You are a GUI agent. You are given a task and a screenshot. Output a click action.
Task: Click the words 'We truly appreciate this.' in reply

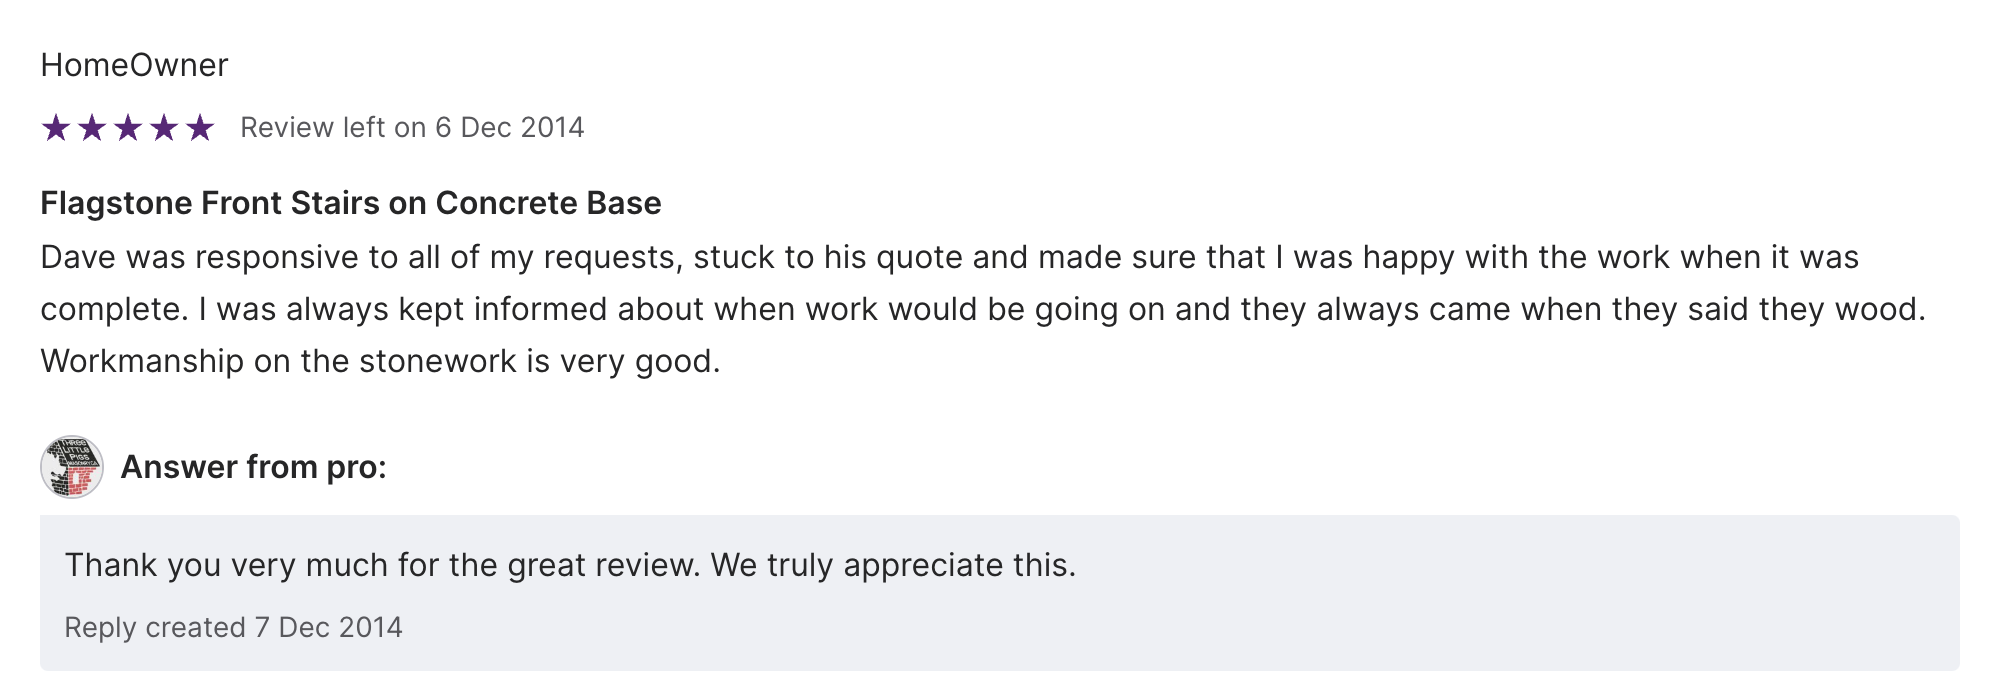point(893,565)
